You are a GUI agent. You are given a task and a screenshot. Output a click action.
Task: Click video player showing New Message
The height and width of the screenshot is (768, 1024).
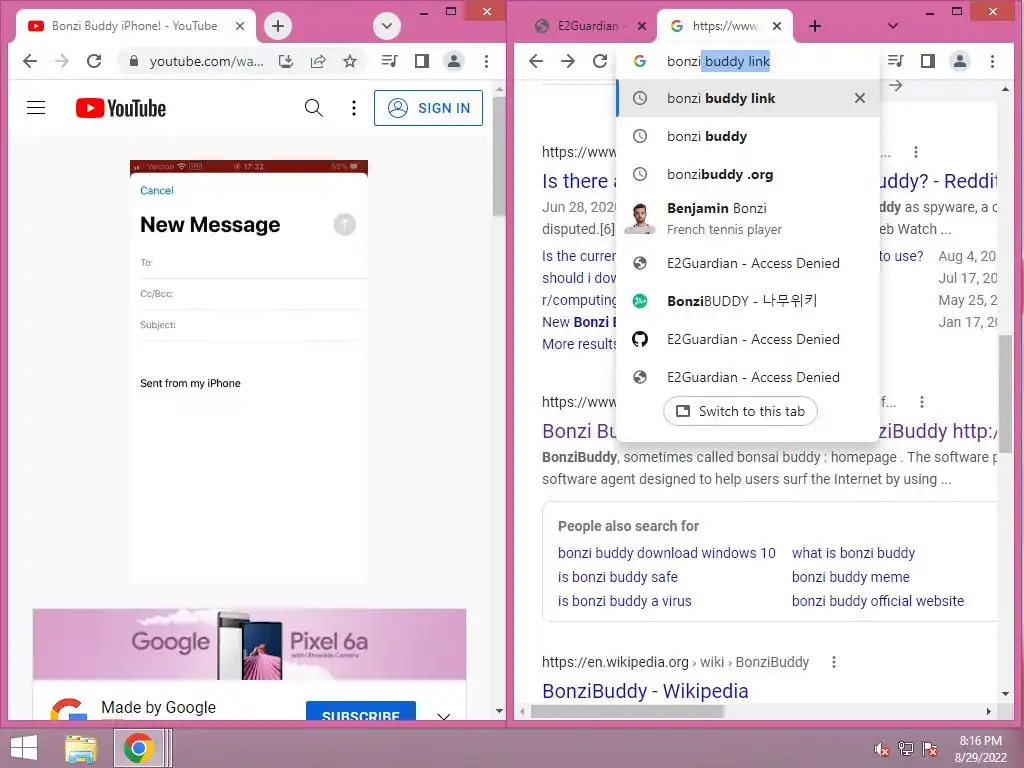click(249, 371)
